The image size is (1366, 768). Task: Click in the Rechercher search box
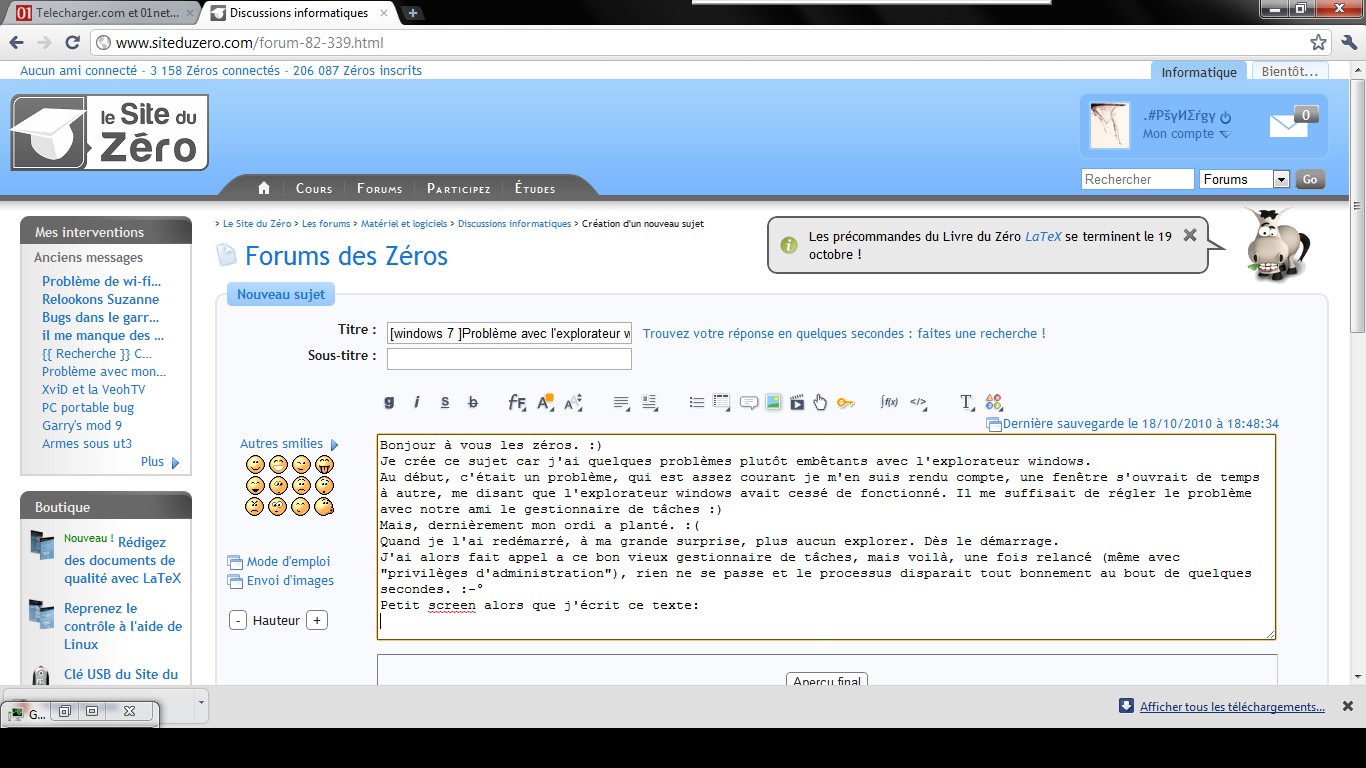pyautogui.click(x=1138, y=179)
